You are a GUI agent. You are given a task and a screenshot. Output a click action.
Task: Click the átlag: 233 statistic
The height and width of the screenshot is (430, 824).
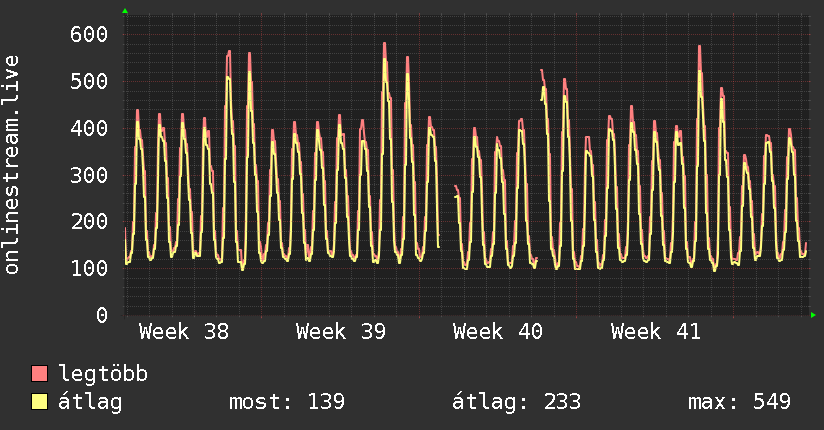(517, 402)
